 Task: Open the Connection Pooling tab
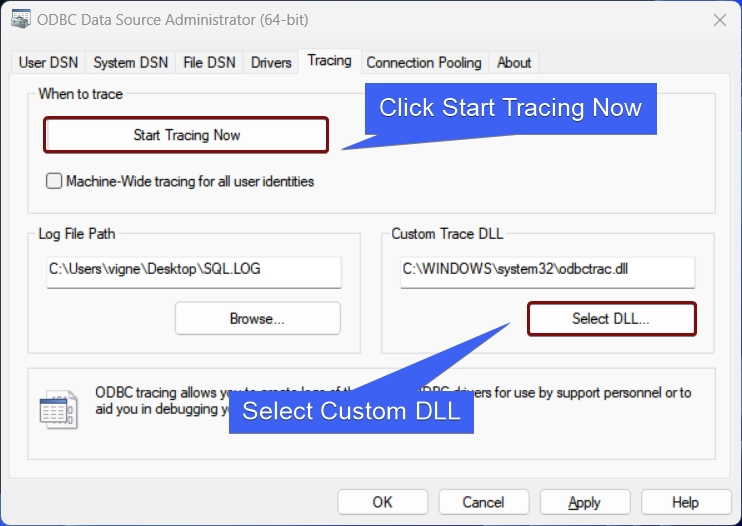click(x=424, y=62)
